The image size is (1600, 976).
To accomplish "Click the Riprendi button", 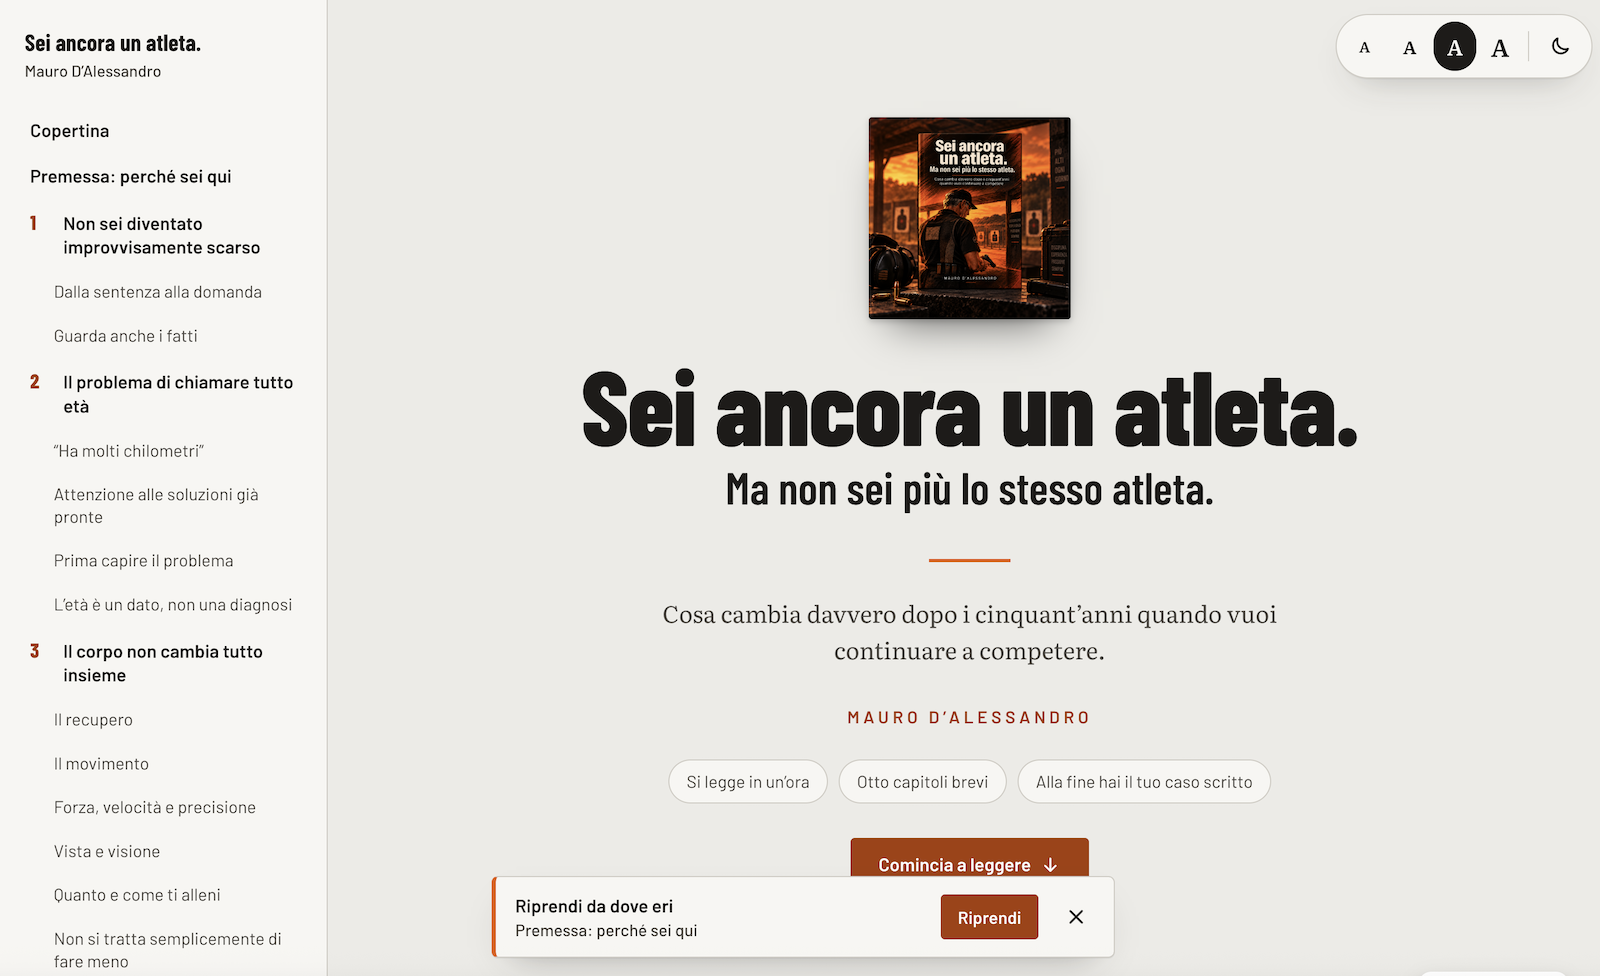I will 989,918.
